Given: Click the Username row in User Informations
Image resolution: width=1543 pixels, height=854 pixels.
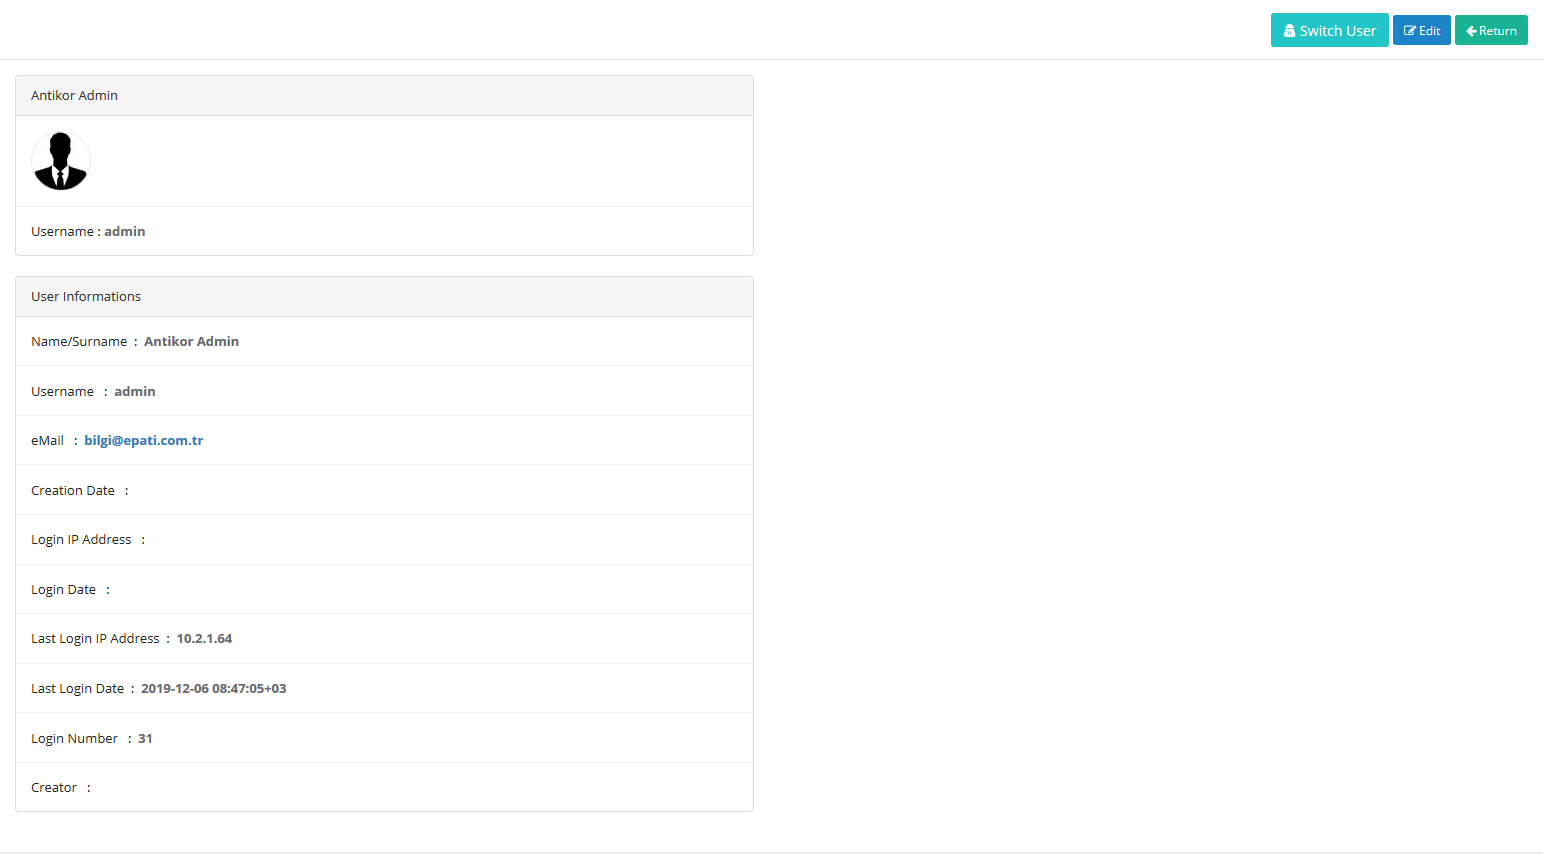Looking at the screenshot, I should [384, 391].
